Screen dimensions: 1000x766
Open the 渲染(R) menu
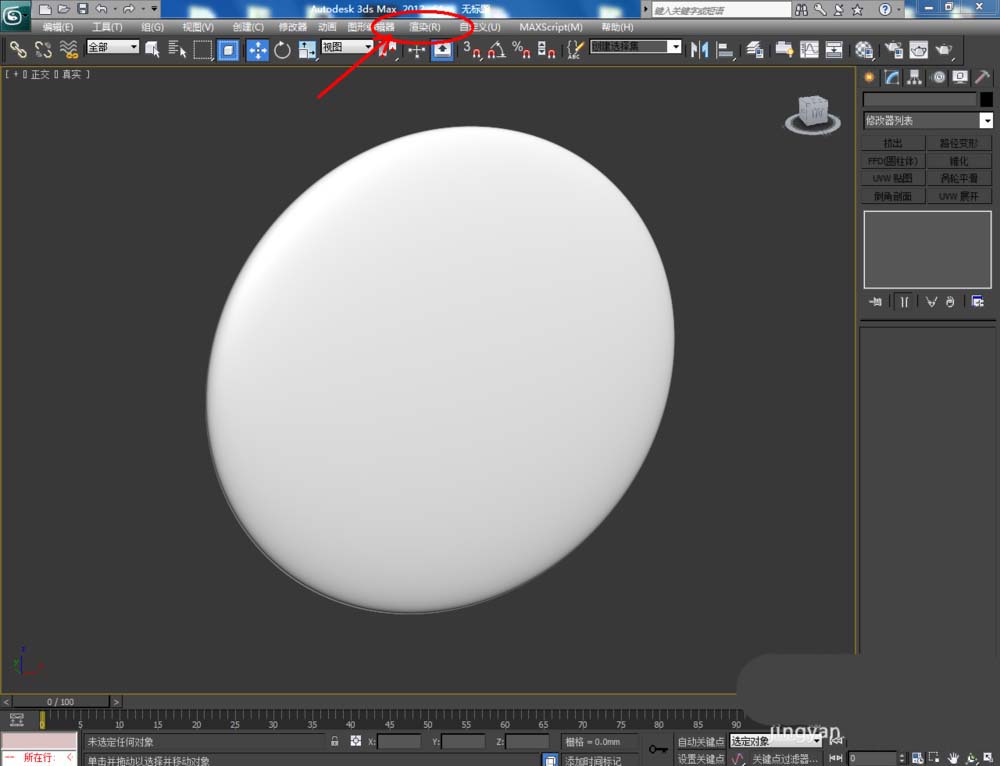tap(425, 27)
